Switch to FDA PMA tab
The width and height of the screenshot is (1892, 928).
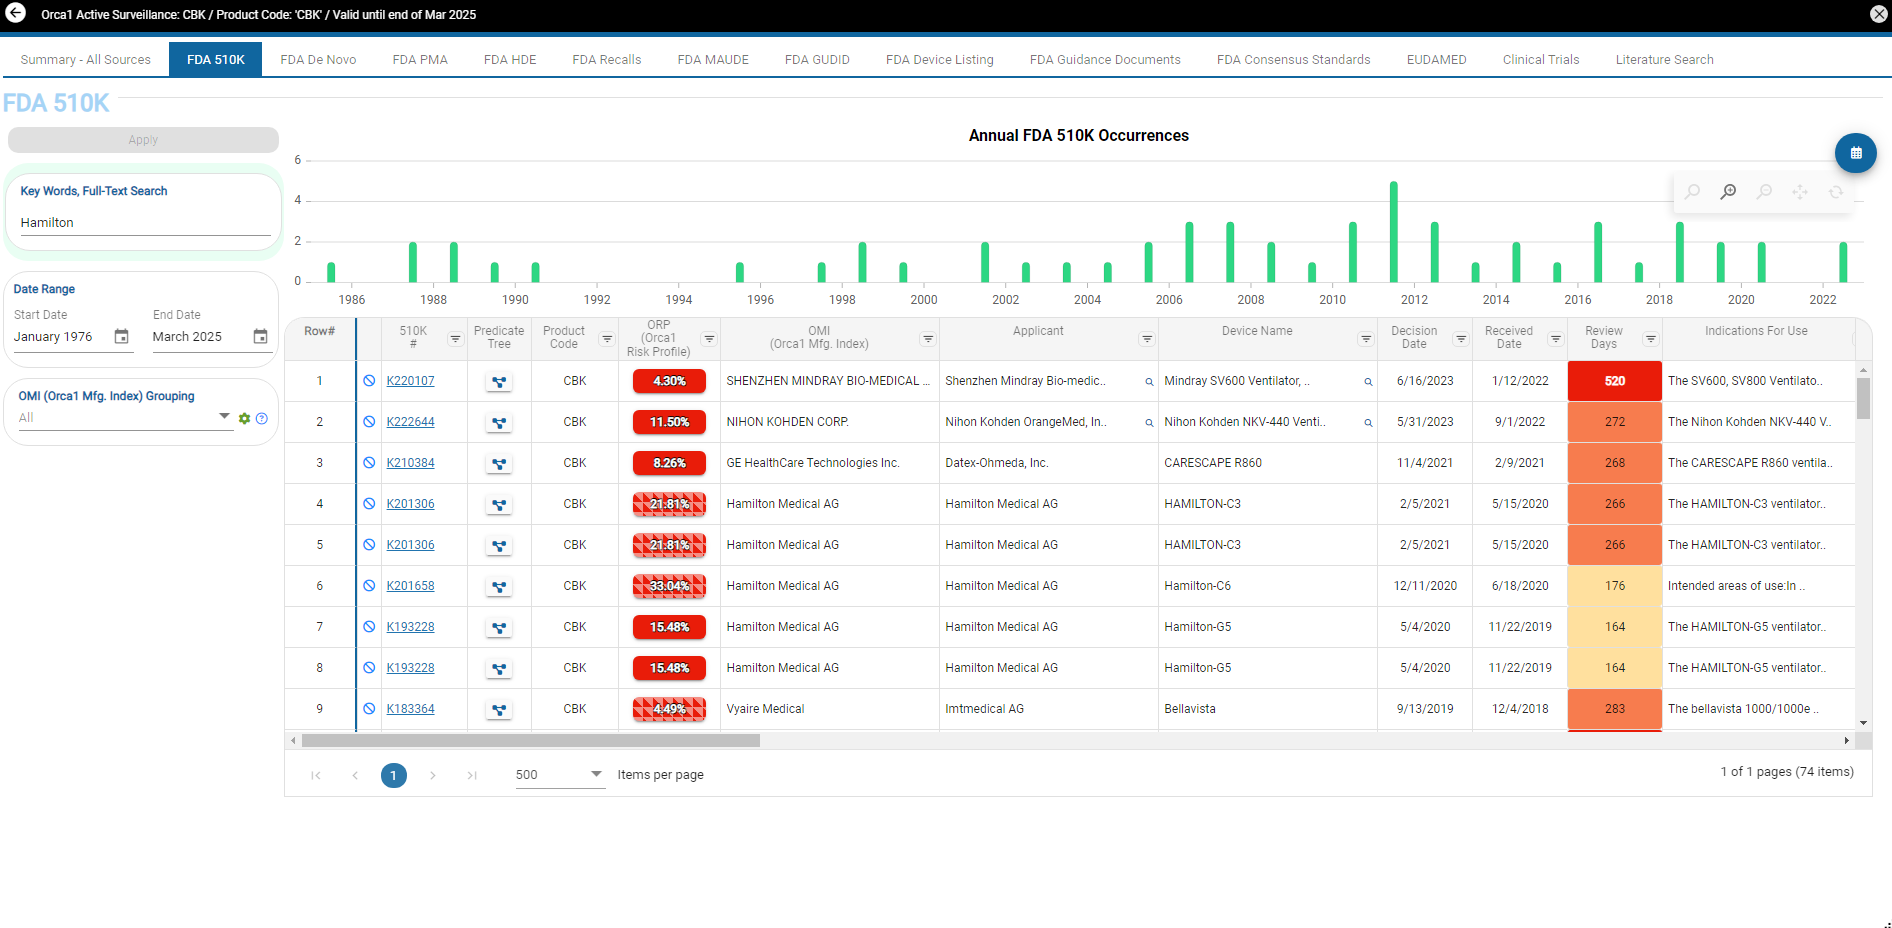420,60
